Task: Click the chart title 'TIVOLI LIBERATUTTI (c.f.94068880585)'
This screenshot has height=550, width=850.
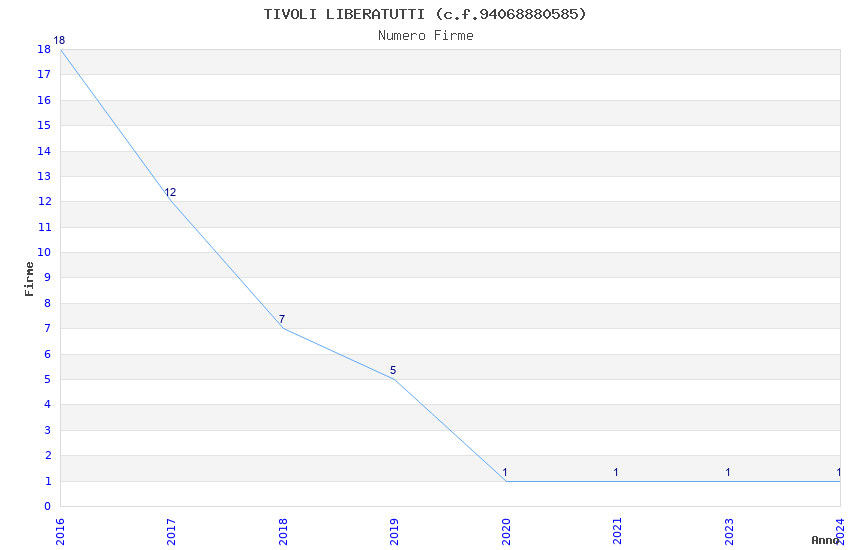Action: 425,14
